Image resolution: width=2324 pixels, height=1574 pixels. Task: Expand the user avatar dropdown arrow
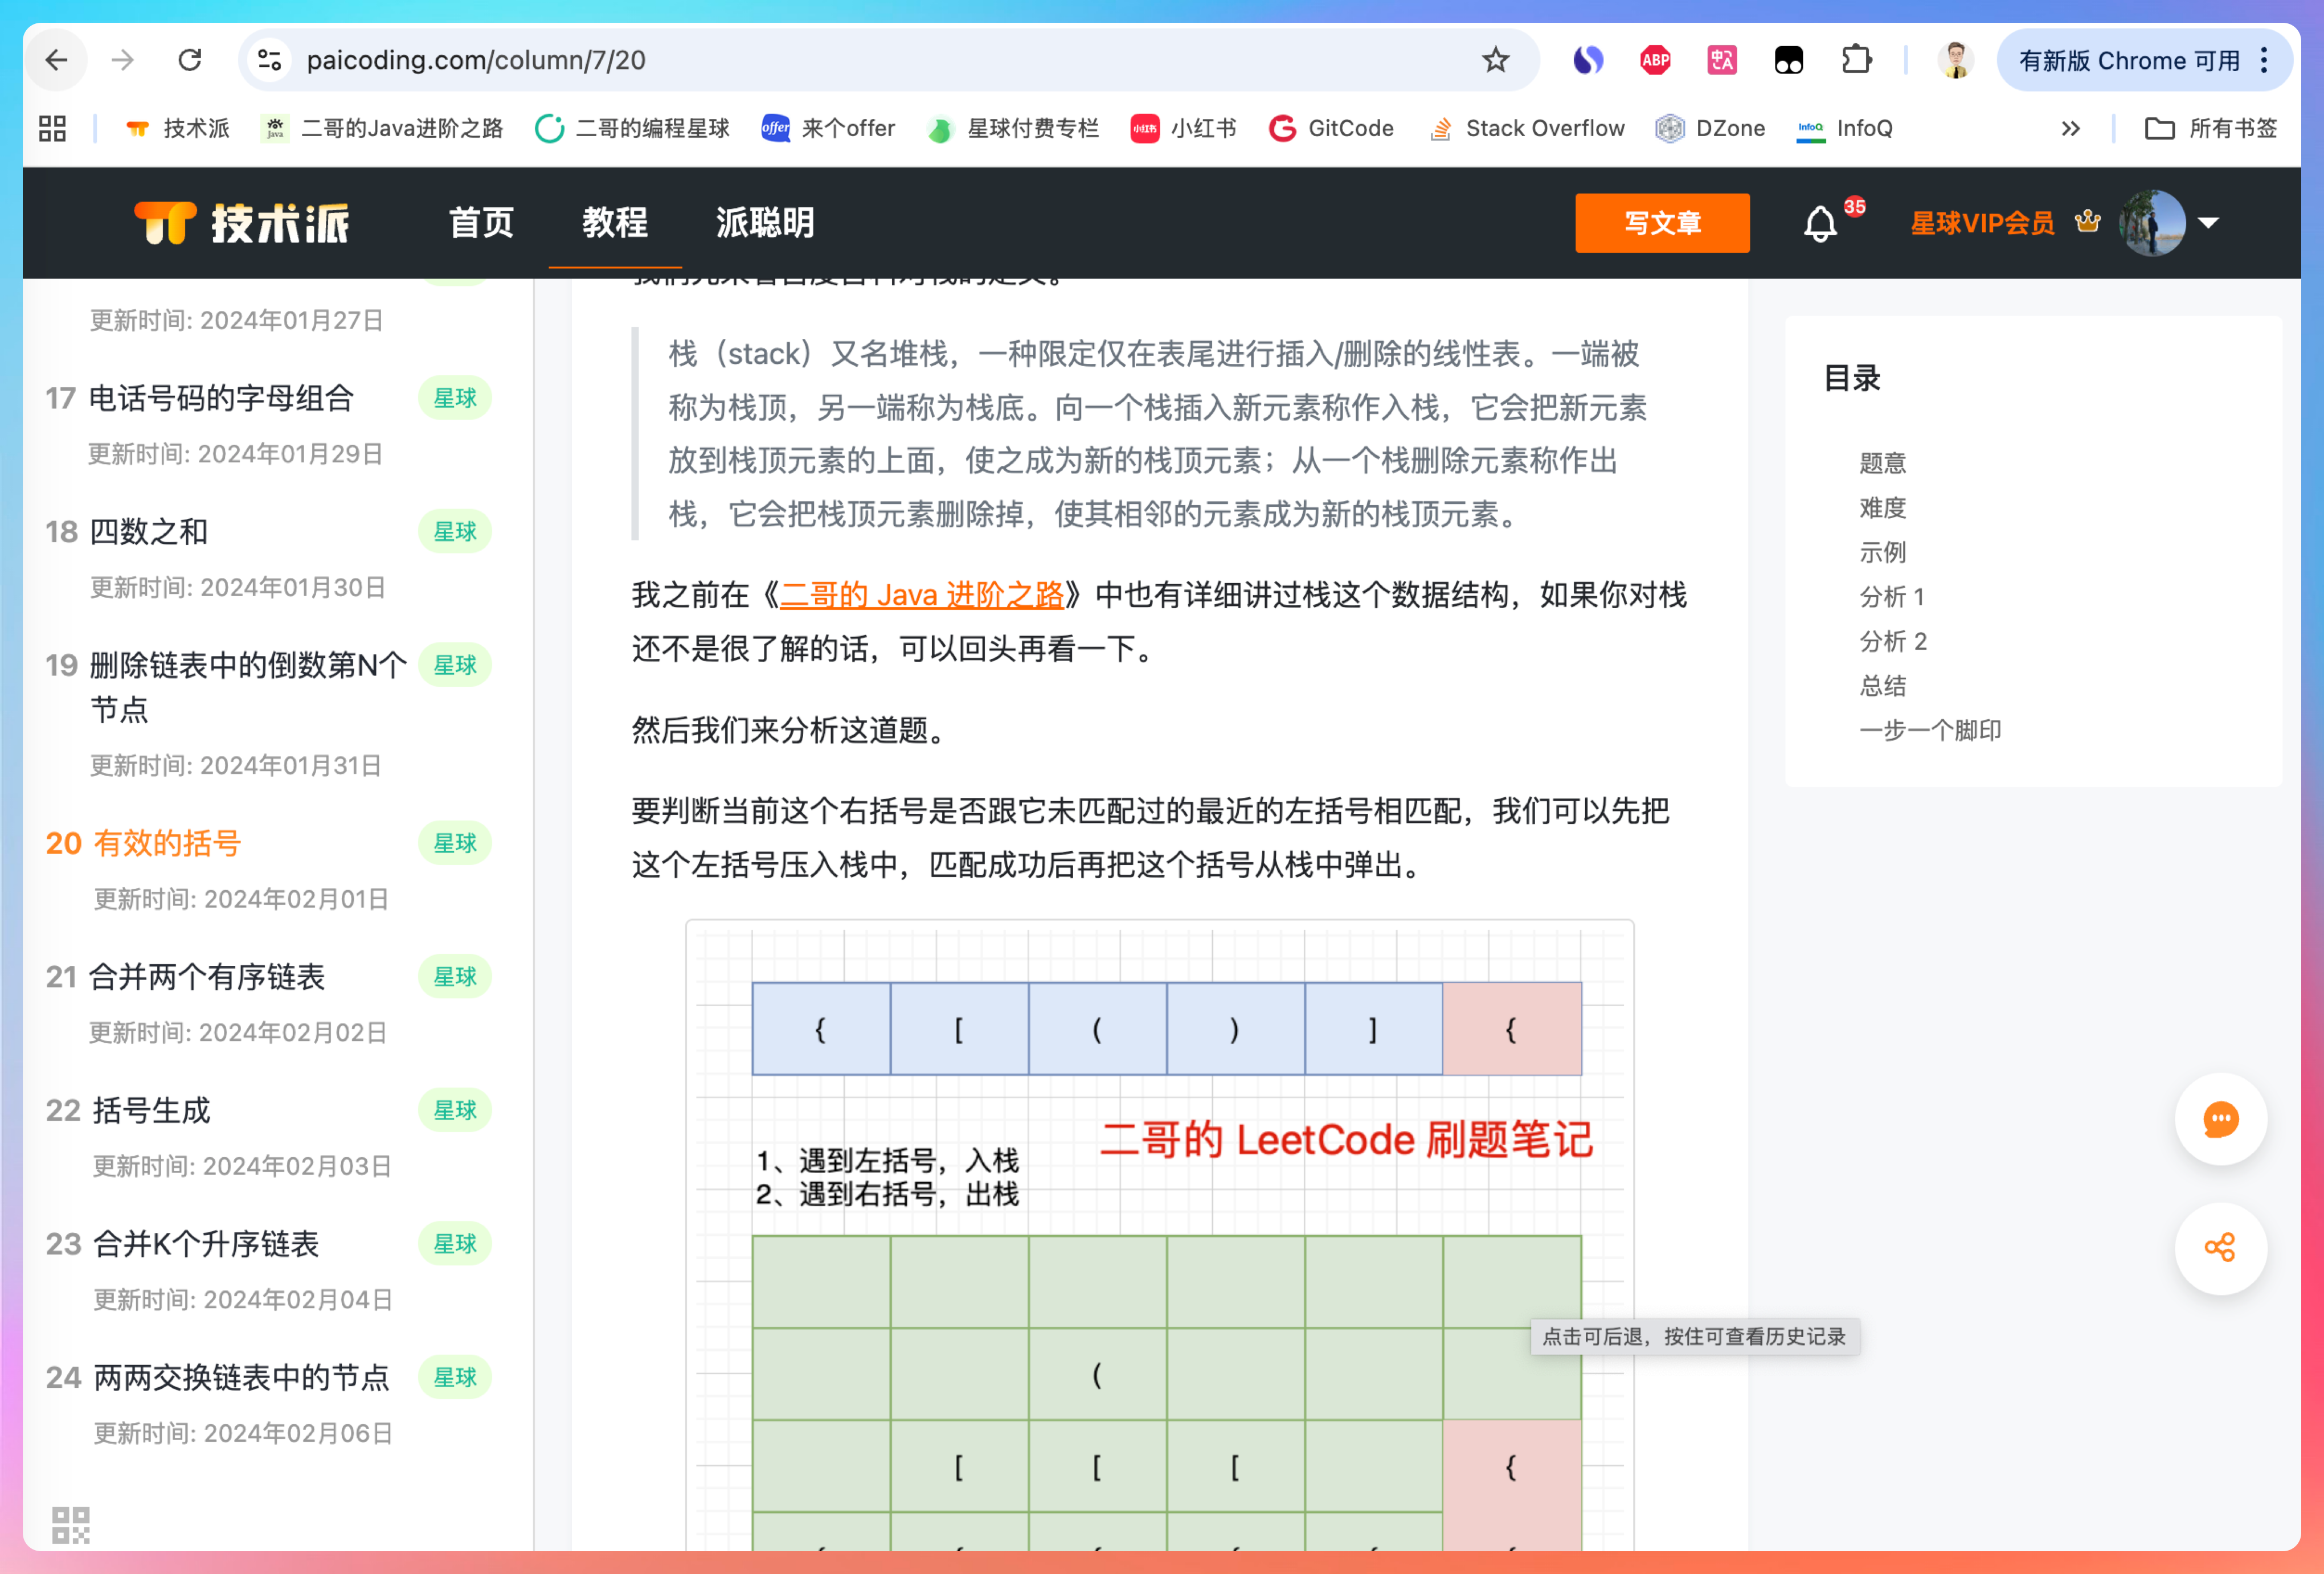point(2209,223)
